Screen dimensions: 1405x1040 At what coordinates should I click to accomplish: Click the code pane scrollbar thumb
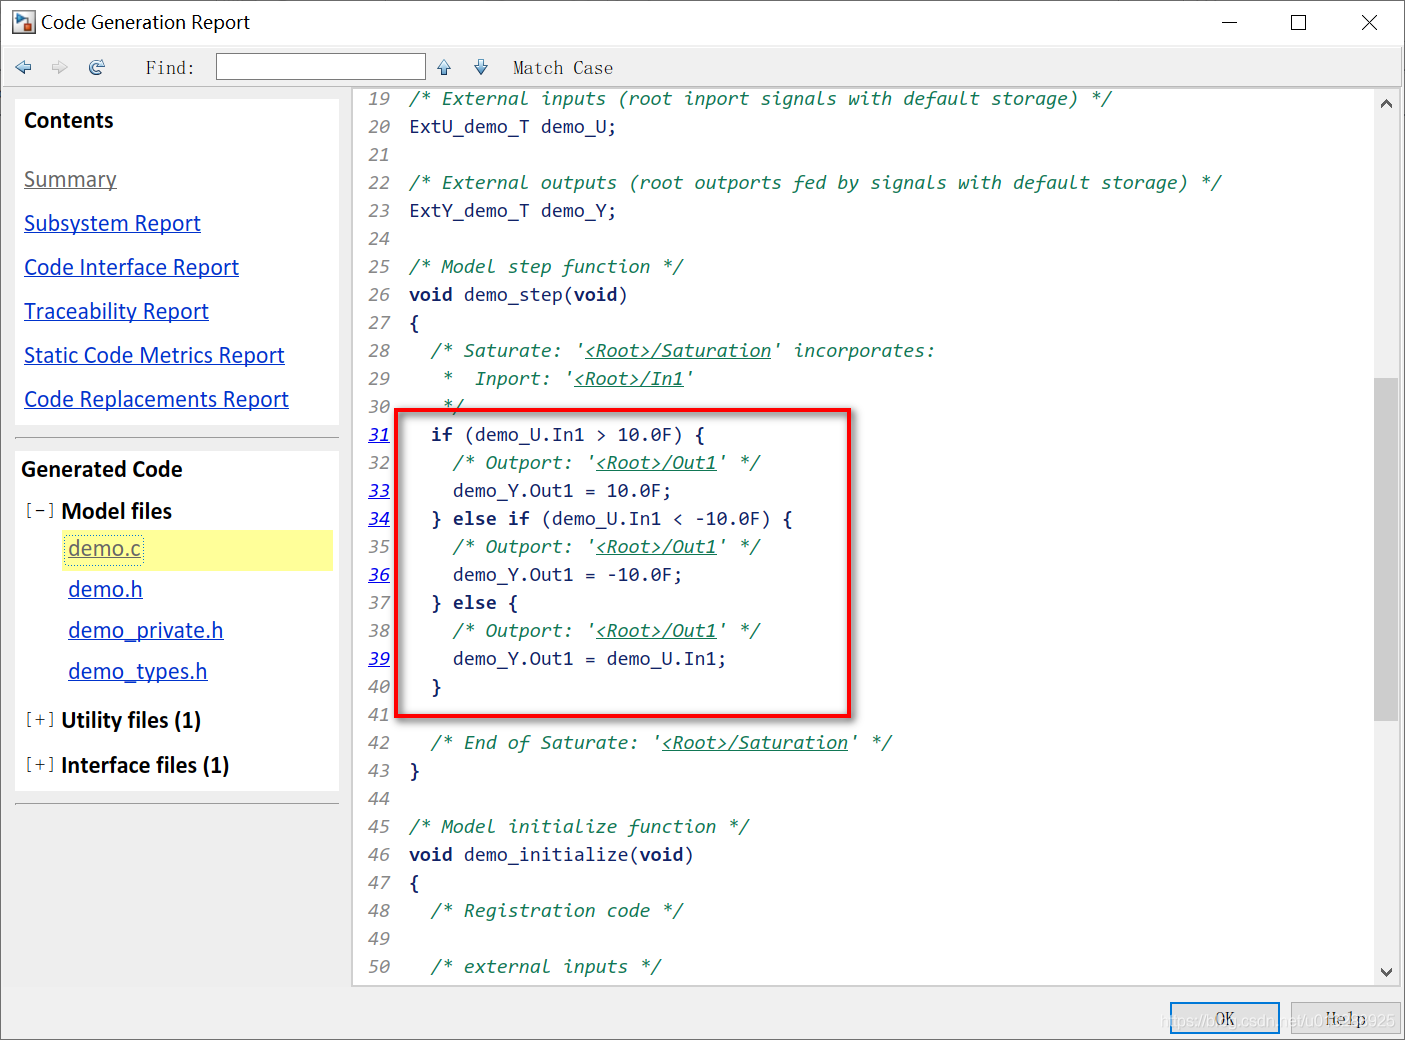1386,549
